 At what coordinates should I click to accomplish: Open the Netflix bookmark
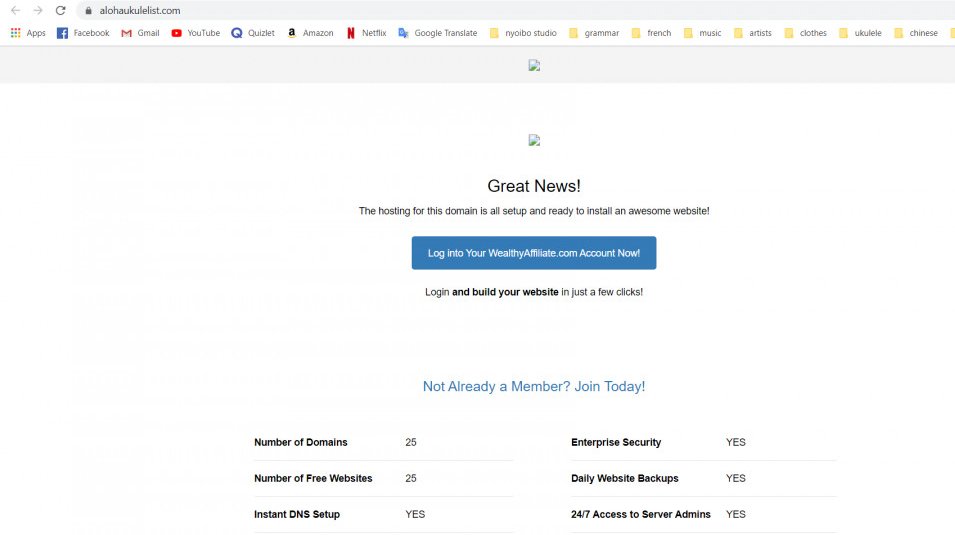pyautogui.click(x=366, y=33)
